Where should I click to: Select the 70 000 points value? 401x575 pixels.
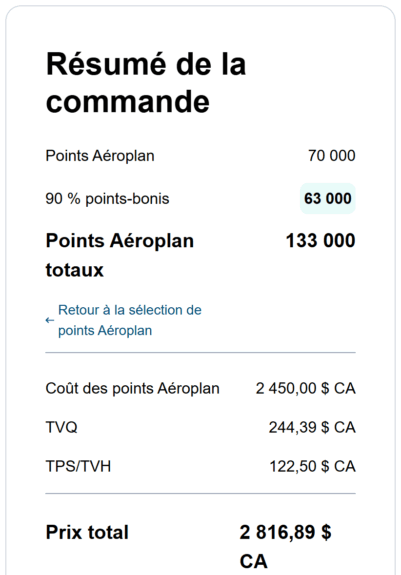pyautogui.click(x=331, y=156)
